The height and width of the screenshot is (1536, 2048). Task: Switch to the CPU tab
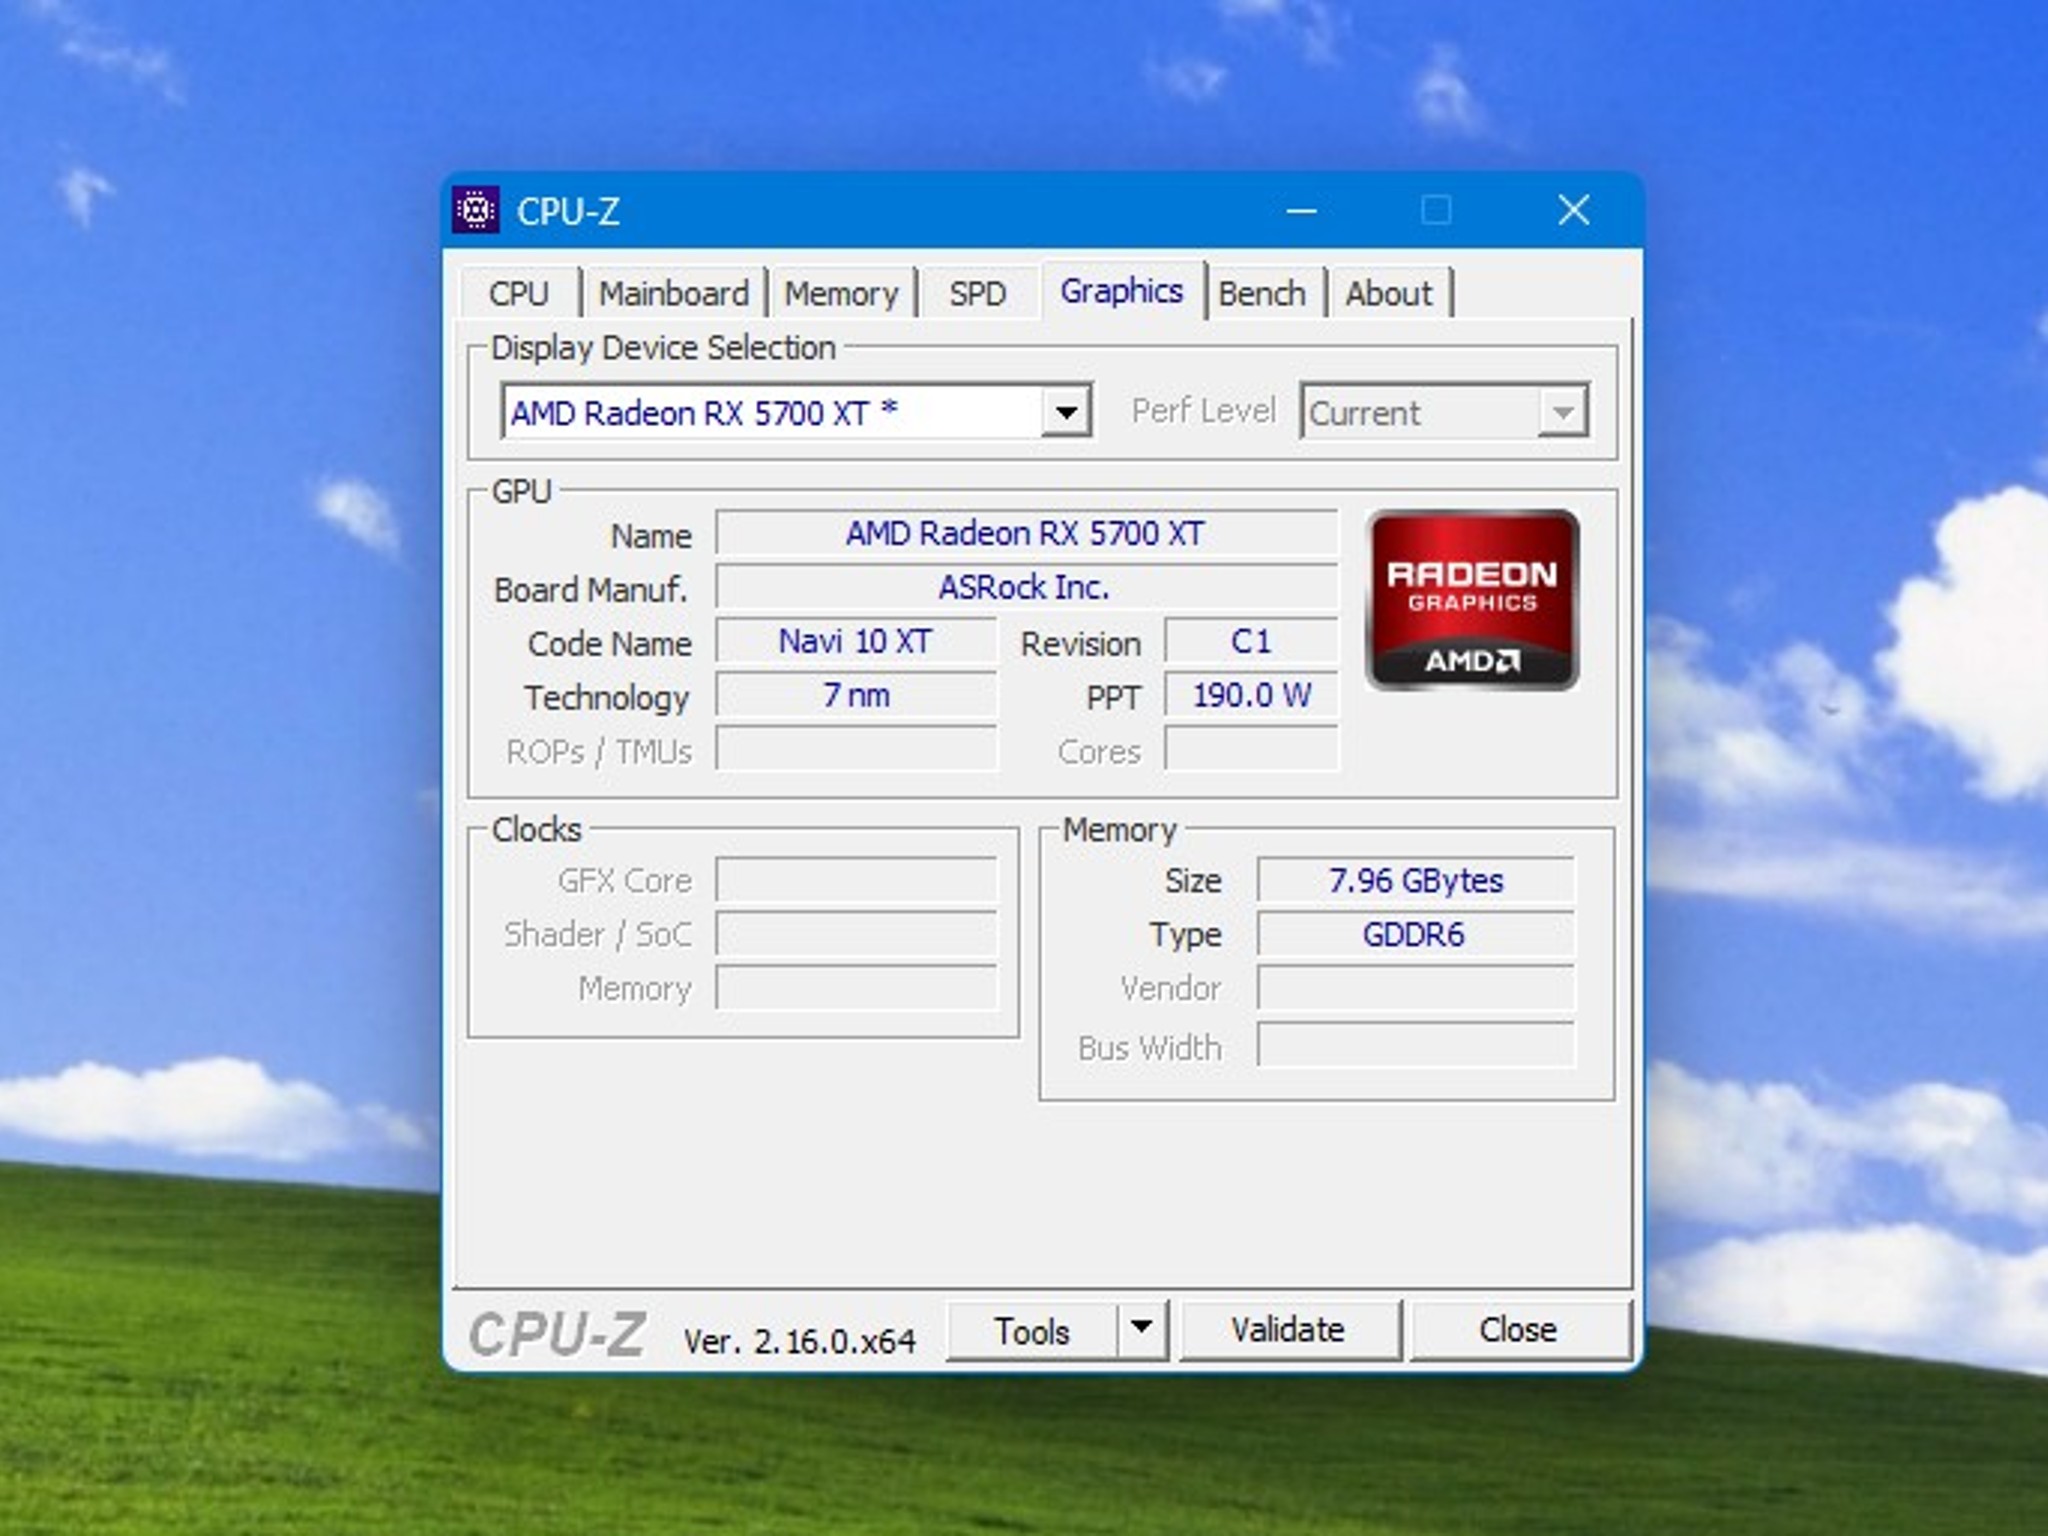[x=519, y=293]
